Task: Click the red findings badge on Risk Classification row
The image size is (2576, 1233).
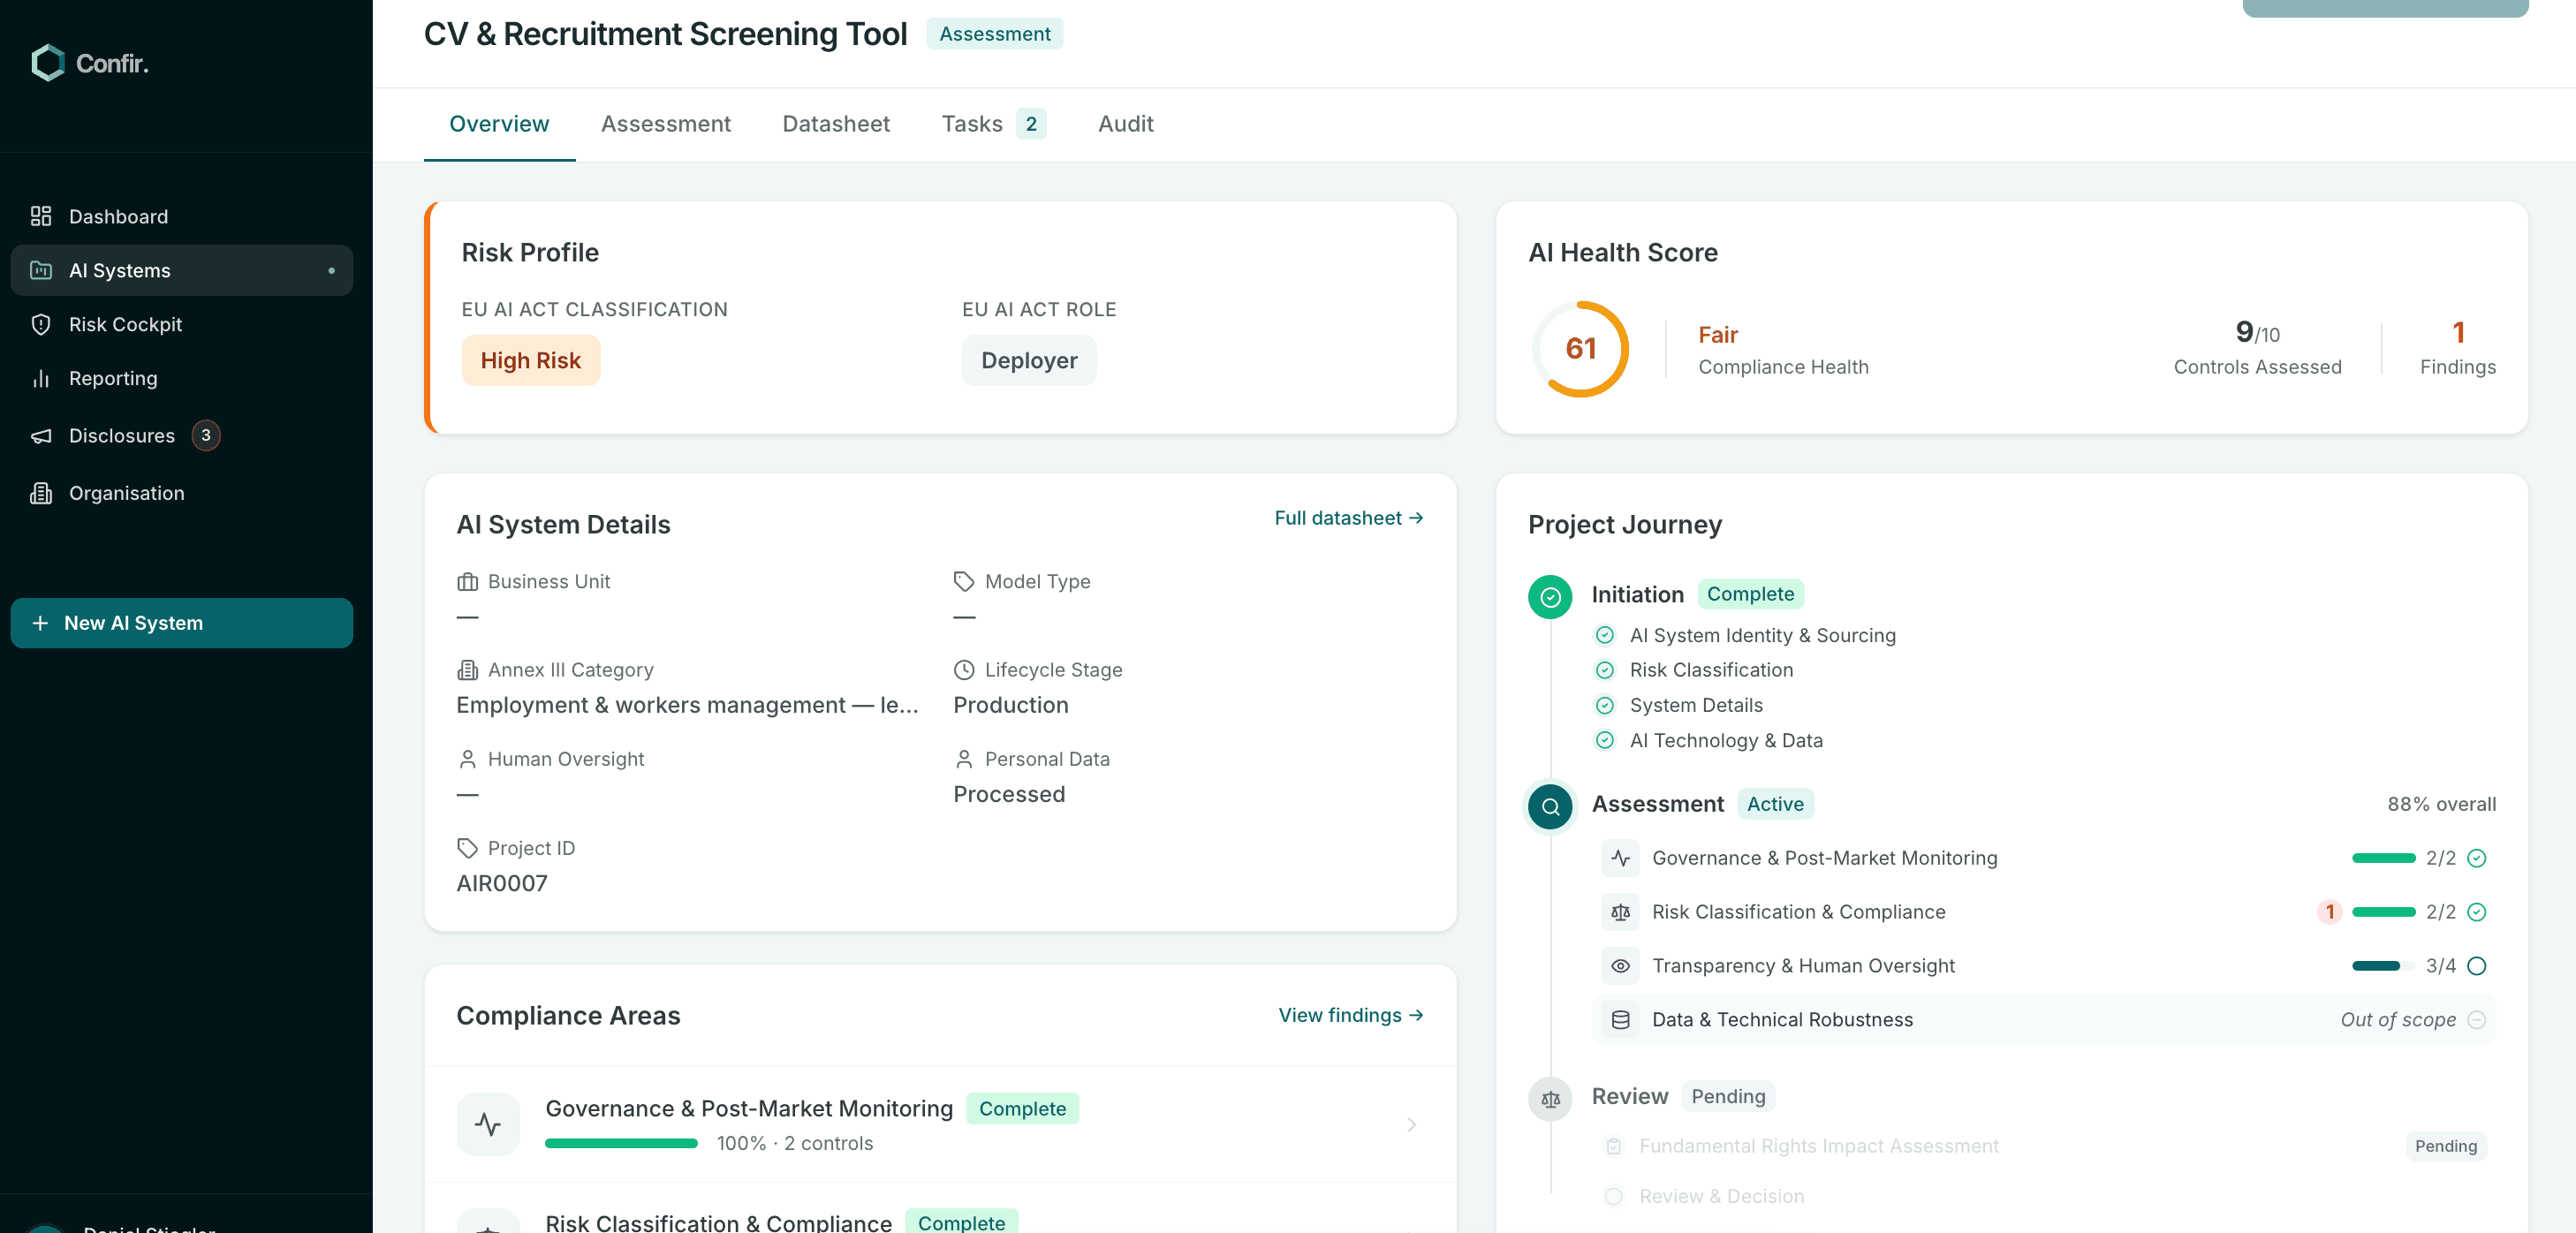Action: pos(2329,912)
